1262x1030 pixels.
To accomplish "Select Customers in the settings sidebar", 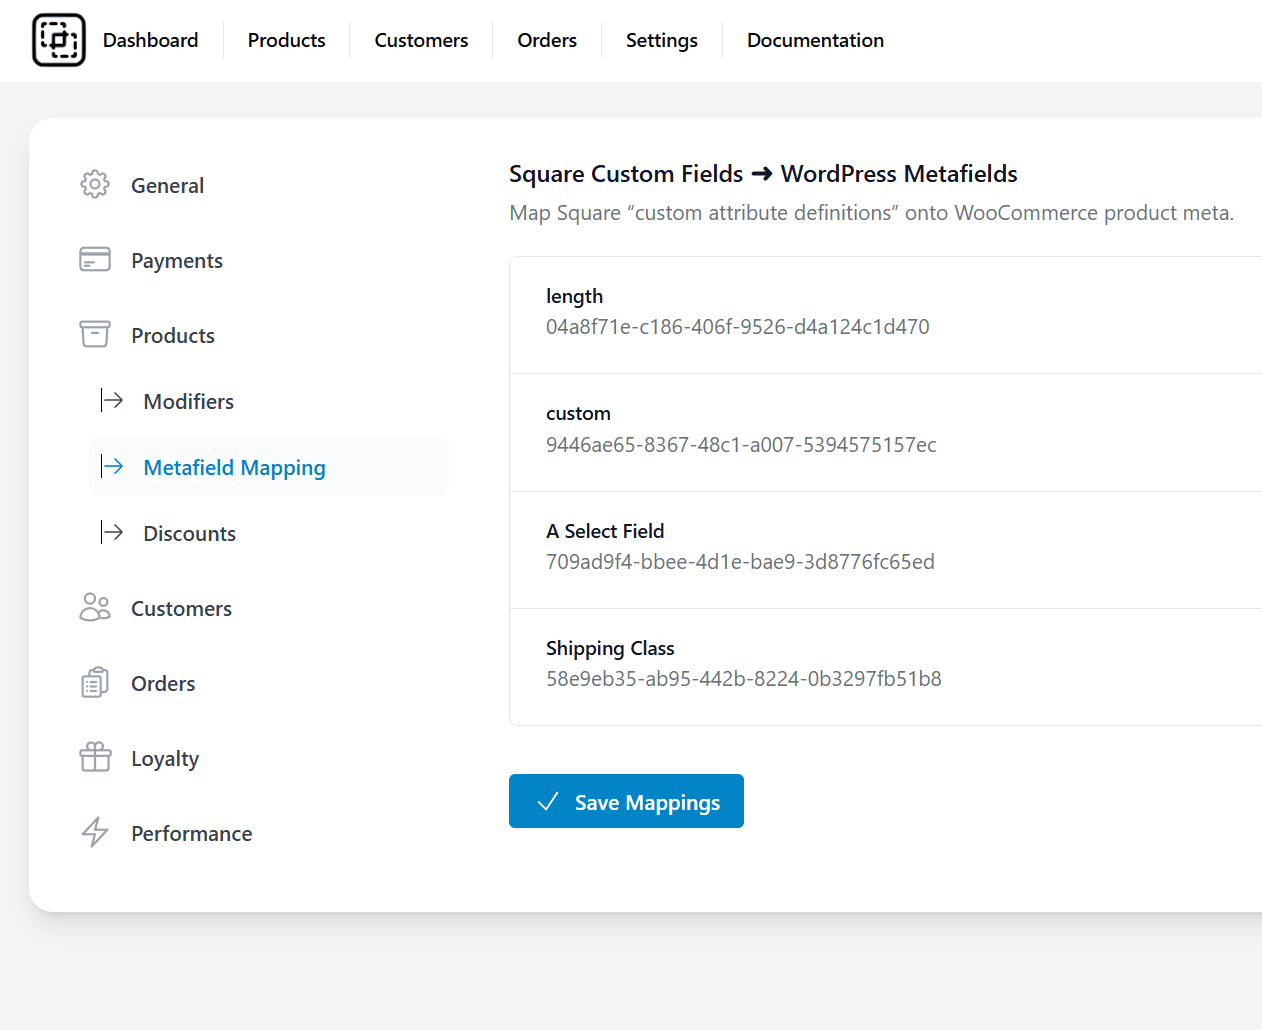I will 181,608.
